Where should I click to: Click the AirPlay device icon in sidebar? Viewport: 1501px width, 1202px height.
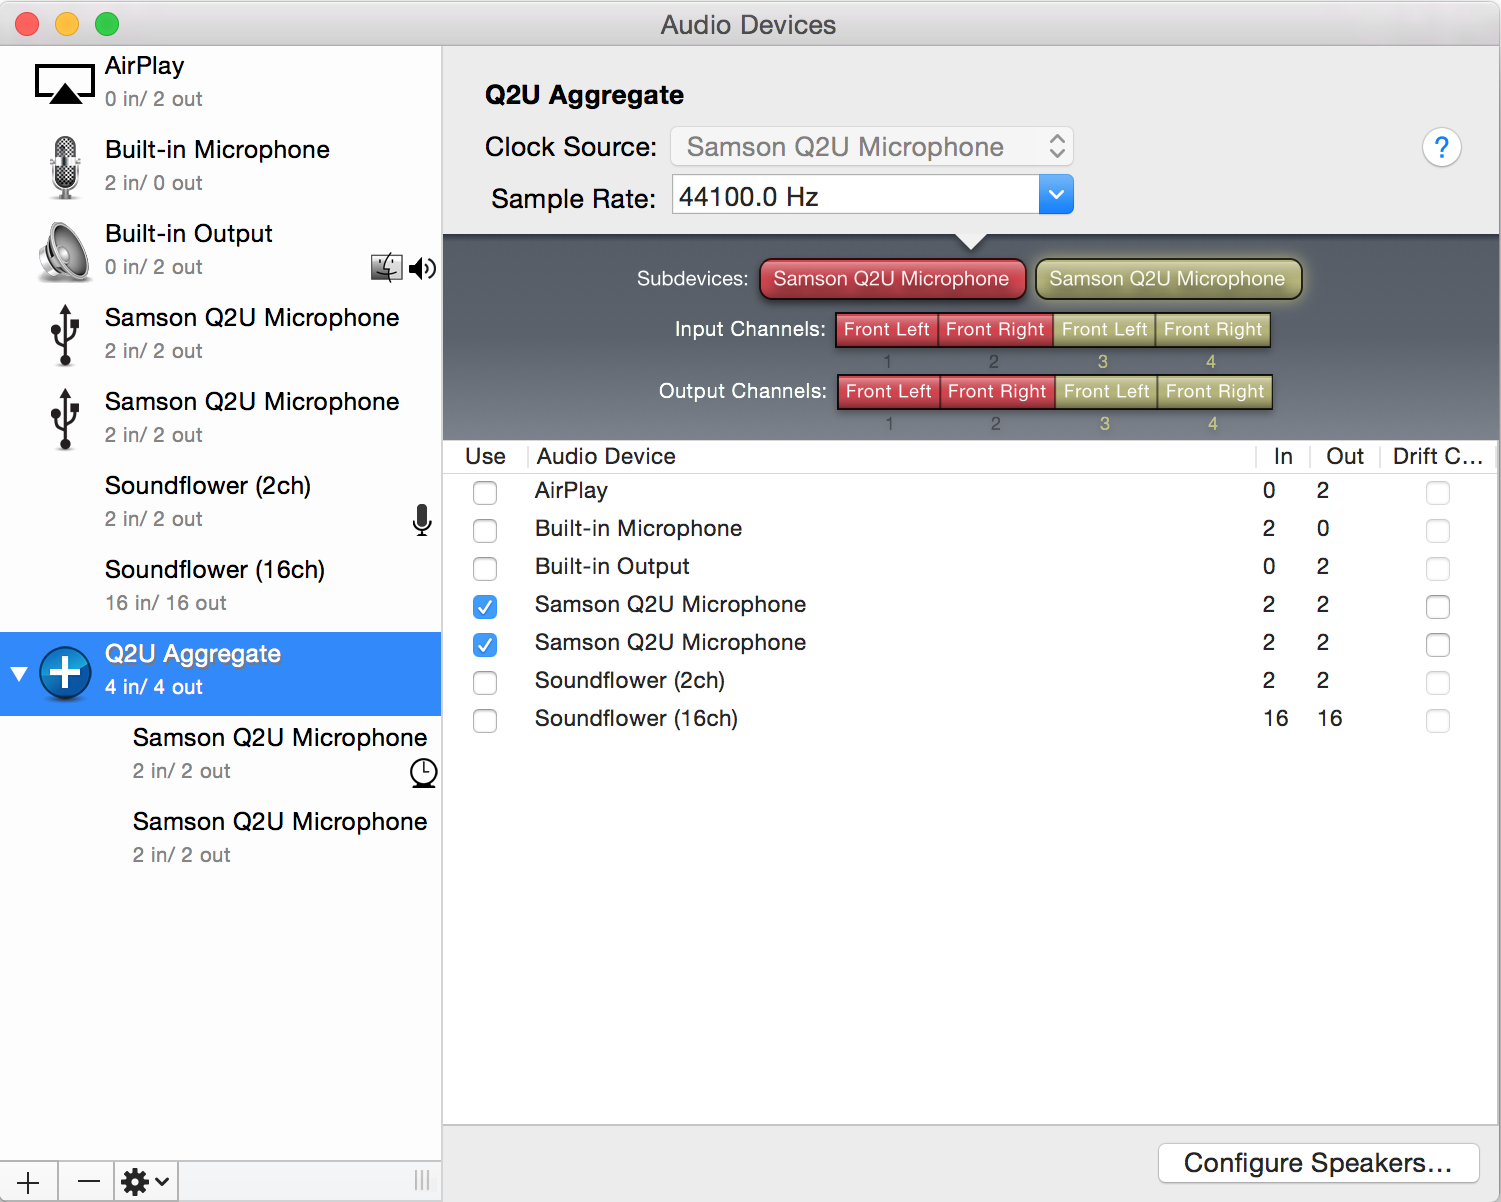[x=65, y=84]
